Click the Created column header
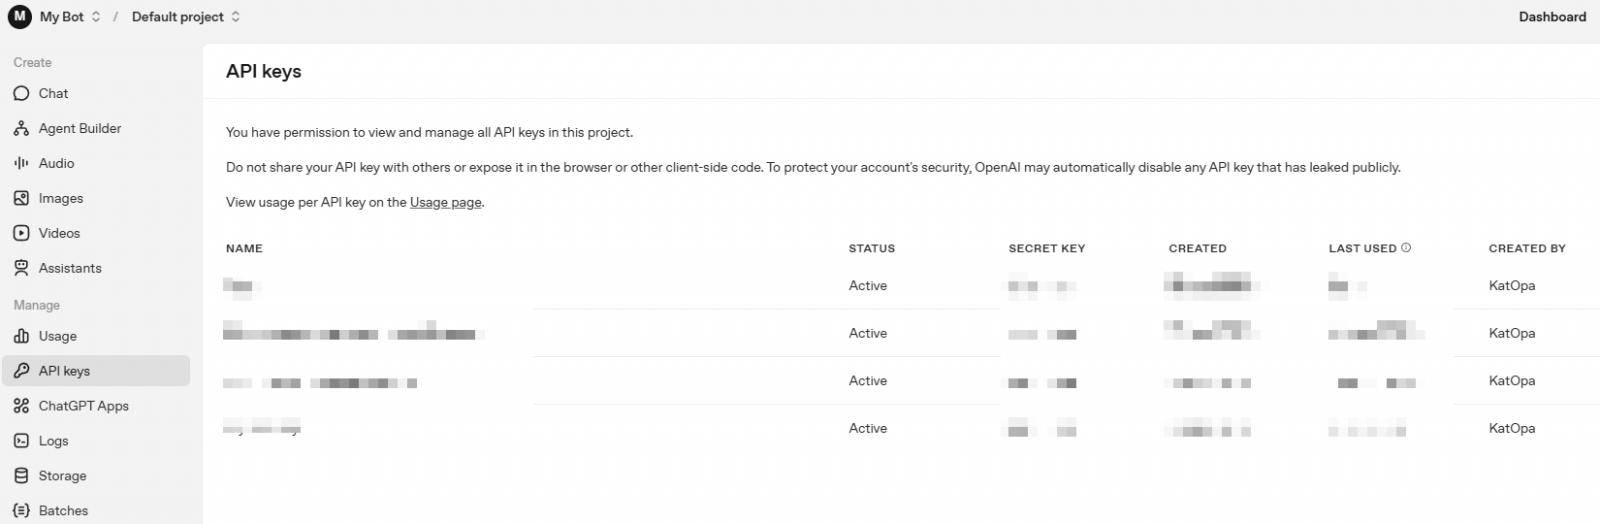The width and height of the screenshot is (1600, 524). click(1197, 248)
